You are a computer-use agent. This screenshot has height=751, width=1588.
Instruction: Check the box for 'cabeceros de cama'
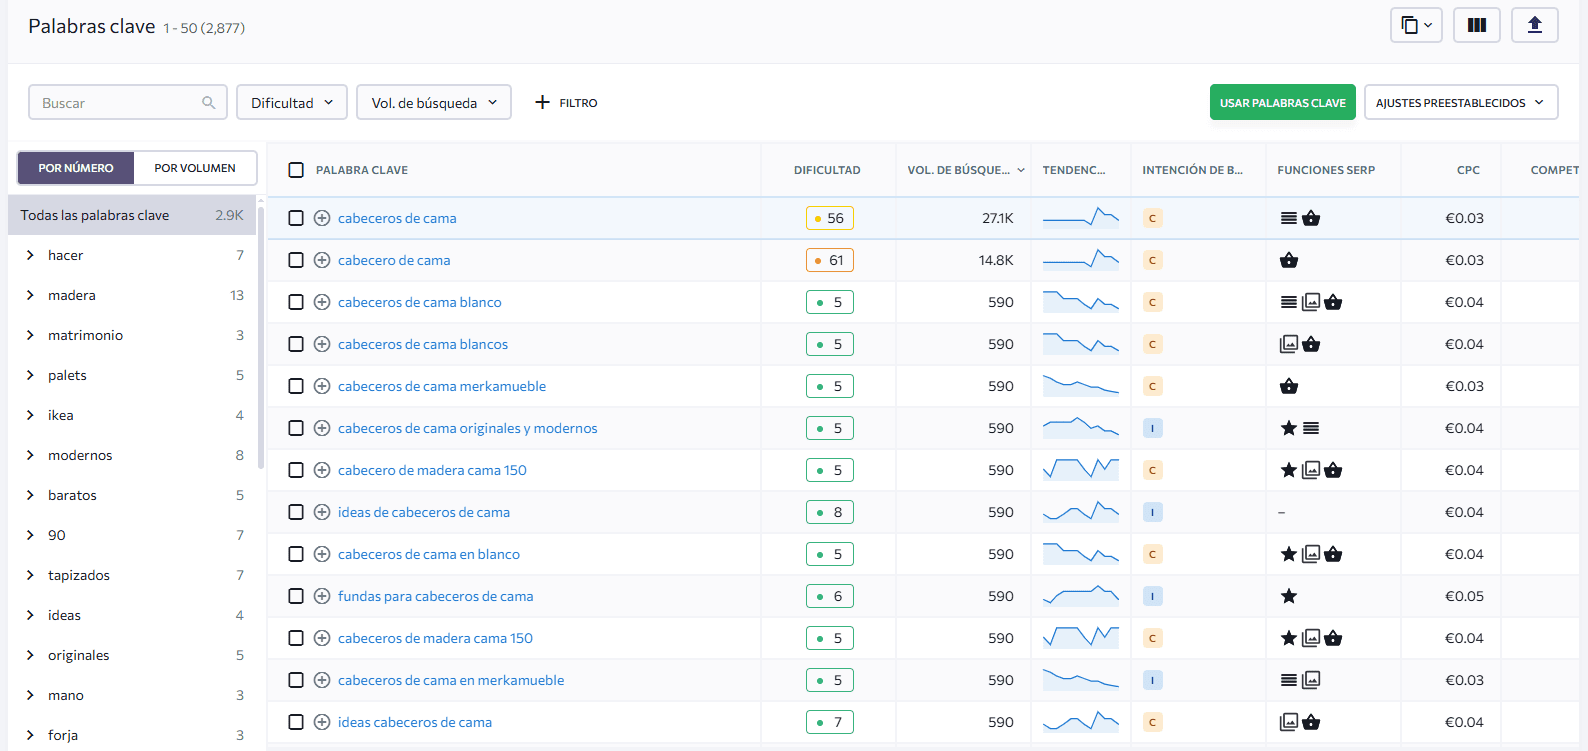click(296, 218)
